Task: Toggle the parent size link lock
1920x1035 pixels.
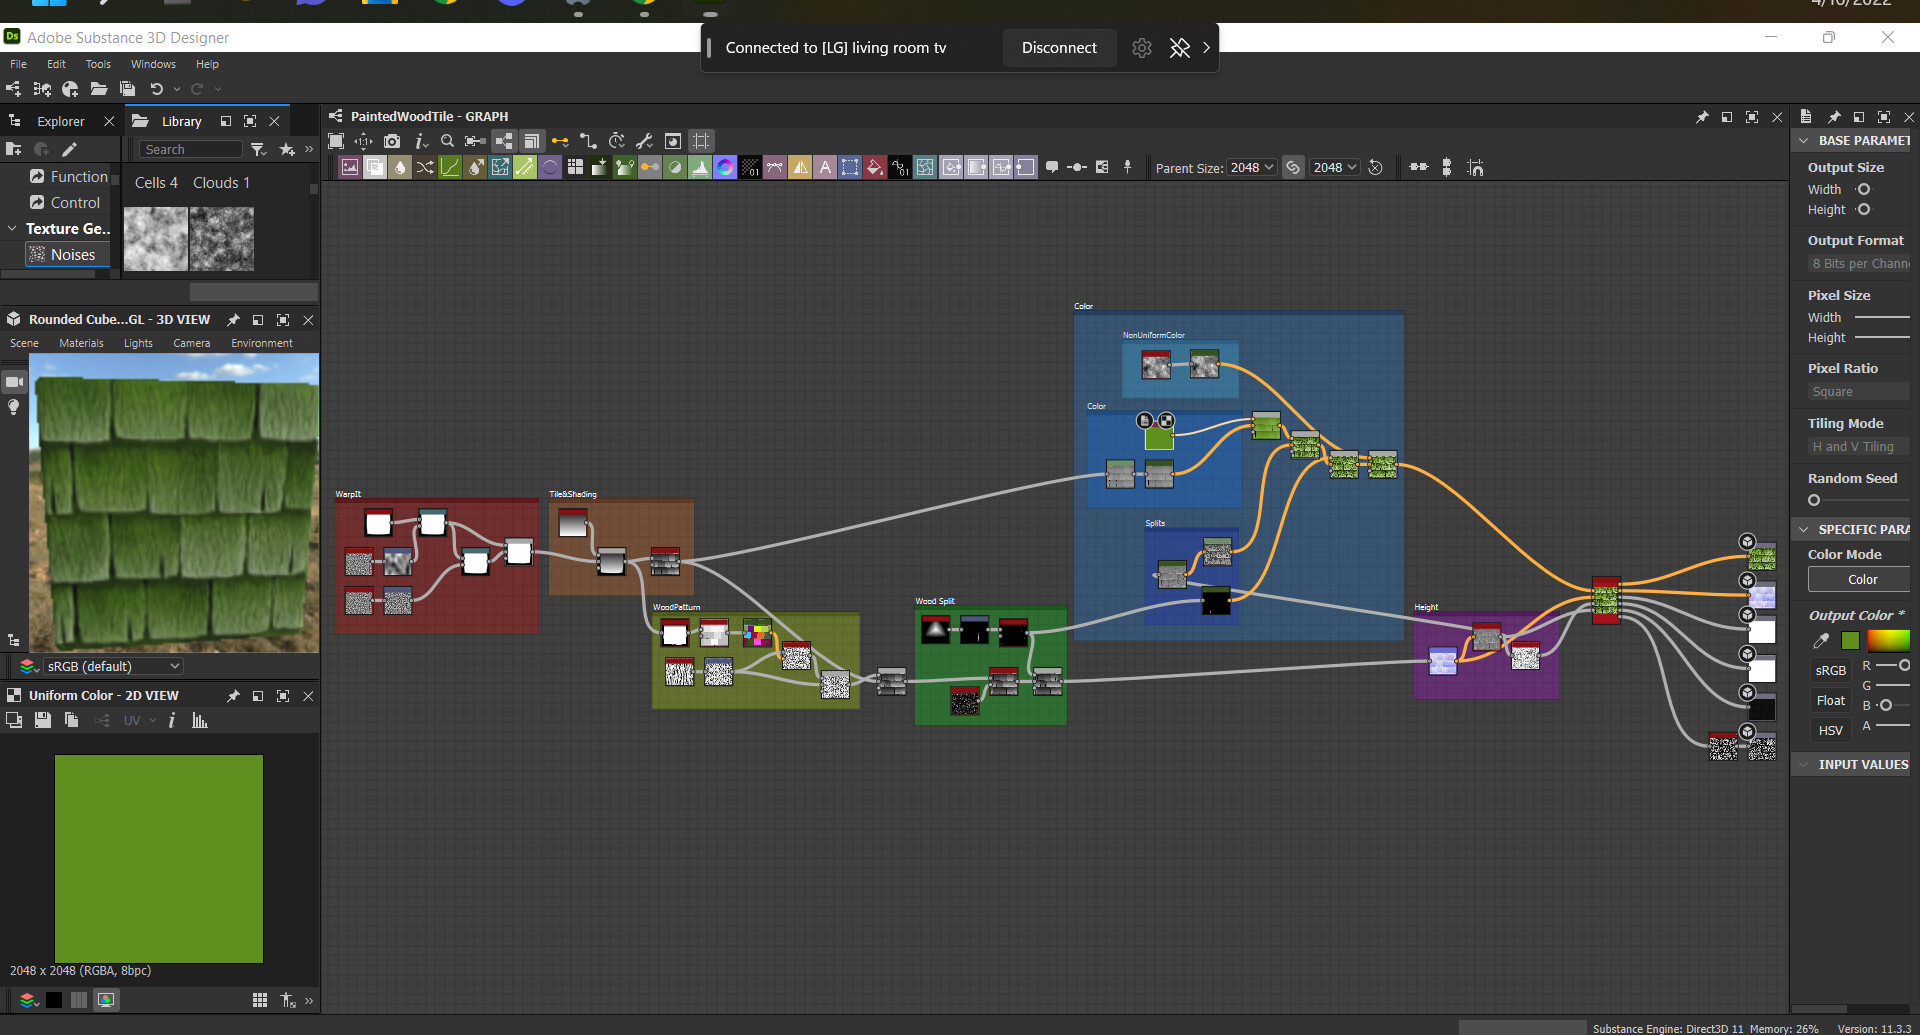Action: [x=1293, y=167]
